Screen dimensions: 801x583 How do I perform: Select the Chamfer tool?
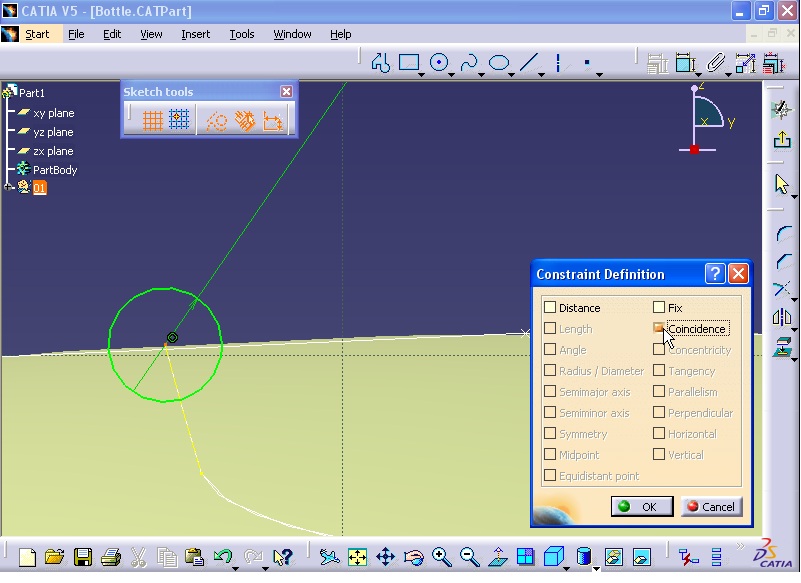[783, 261]
